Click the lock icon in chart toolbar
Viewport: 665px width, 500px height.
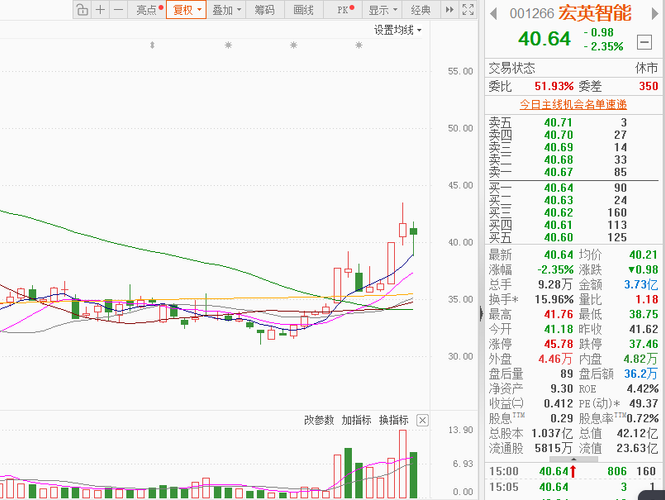coord(82,9)
